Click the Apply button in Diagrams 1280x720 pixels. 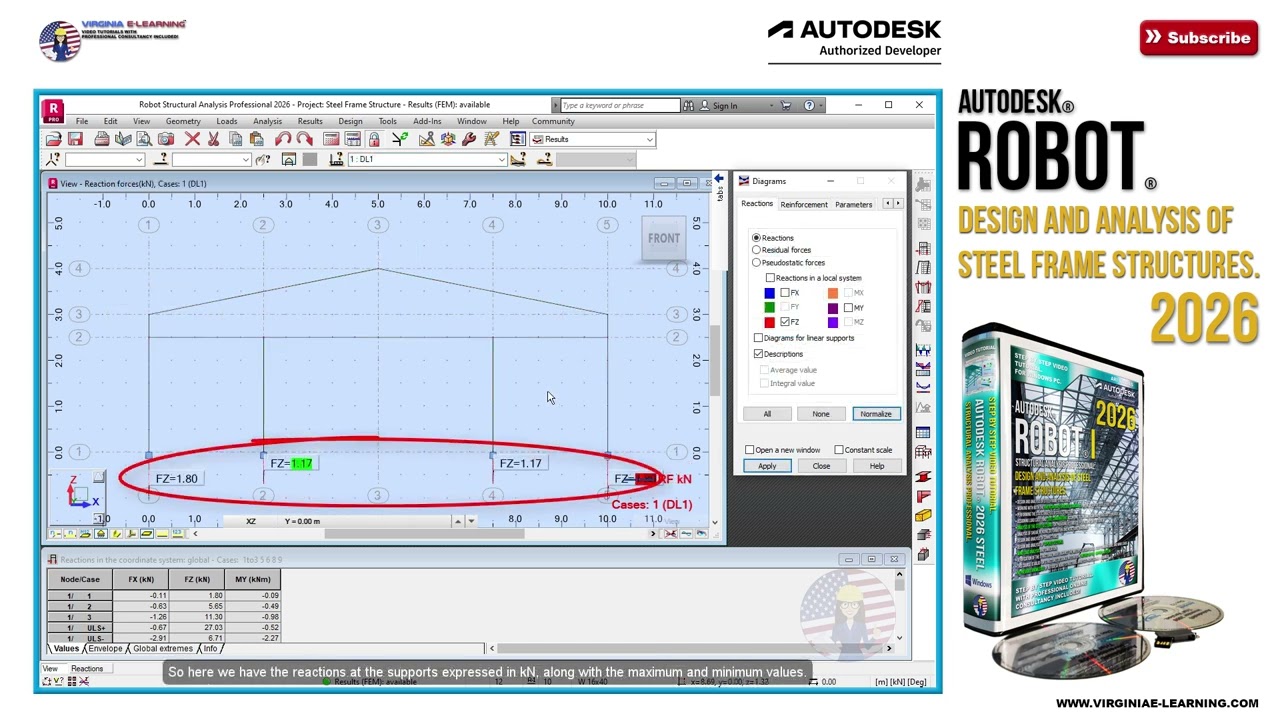point(767,466)
